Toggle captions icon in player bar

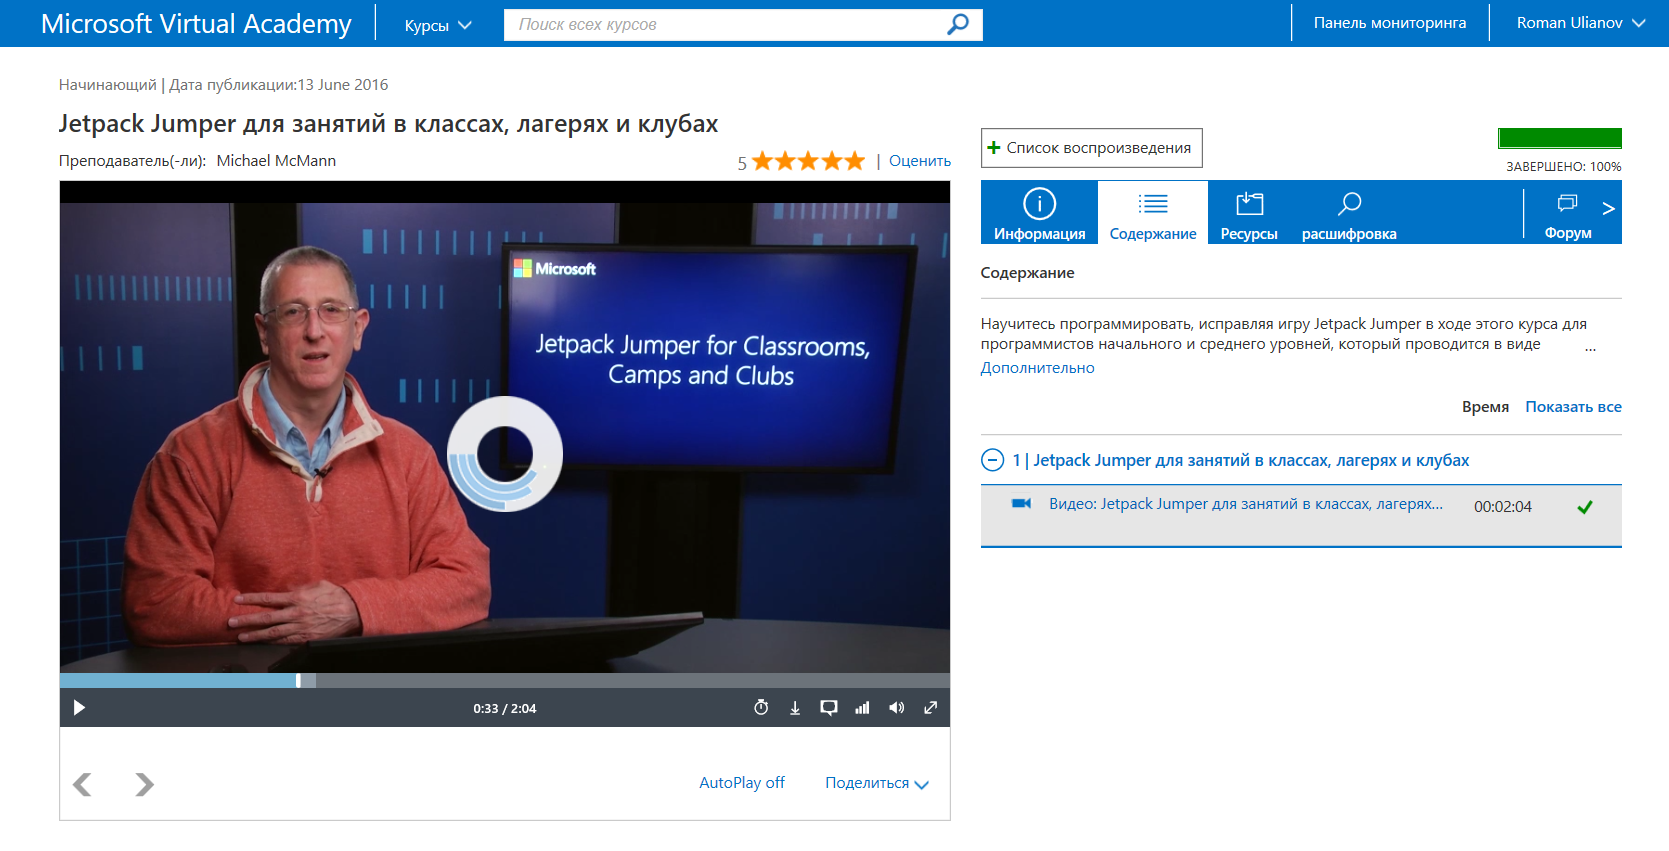(x=829, y=708)
